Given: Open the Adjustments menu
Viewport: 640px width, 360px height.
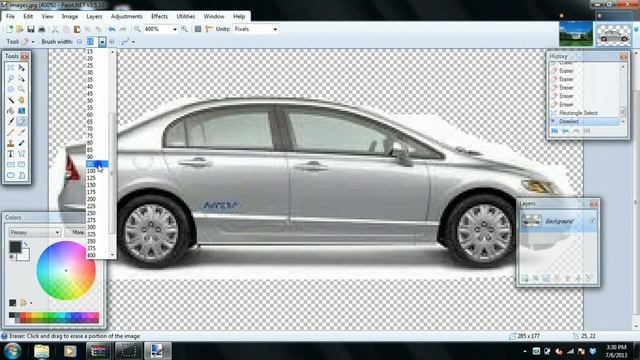Looking at the screenshot, I should click(127, 16).
